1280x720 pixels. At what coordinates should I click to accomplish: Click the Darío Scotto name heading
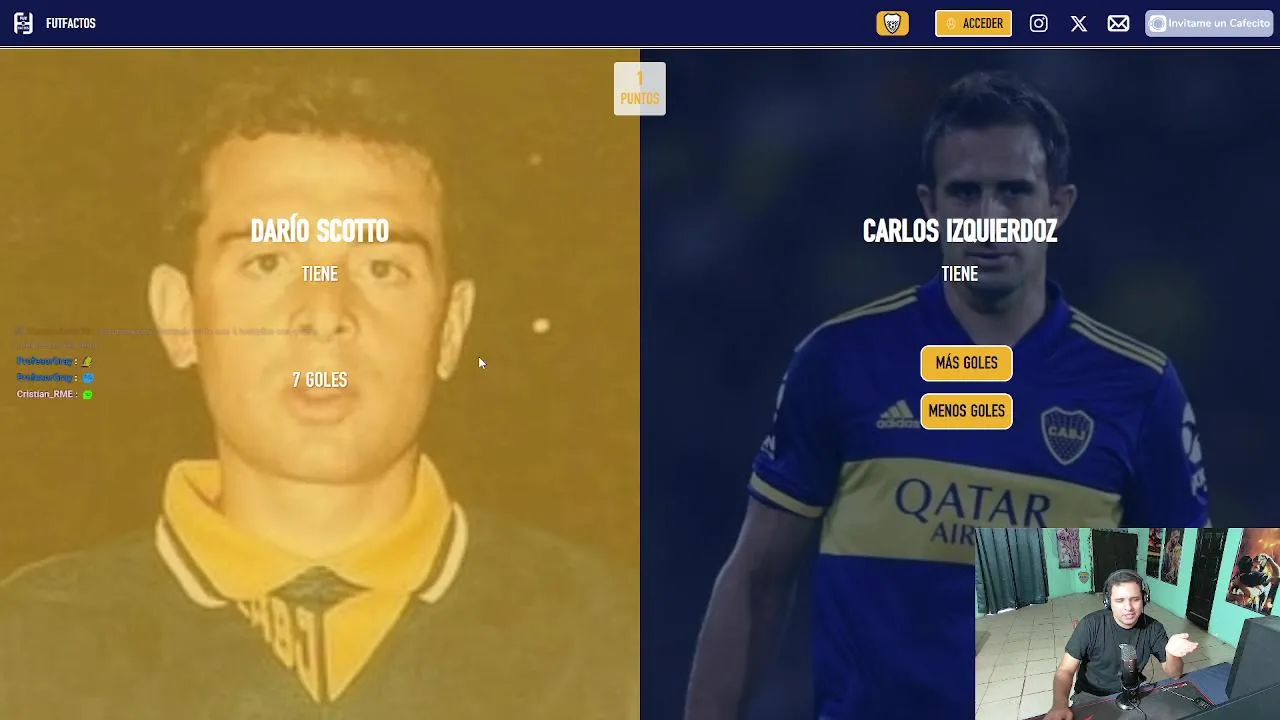tap(319, 231)
